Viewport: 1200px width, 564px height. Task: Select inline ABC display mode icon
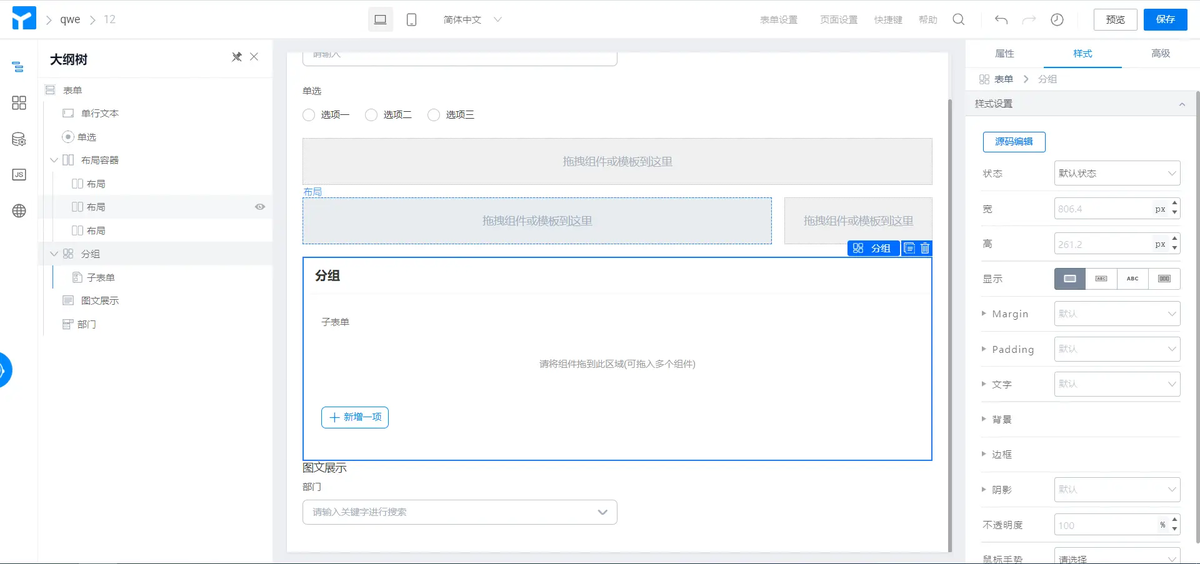pyautogui.click(x=1132, y=279)
